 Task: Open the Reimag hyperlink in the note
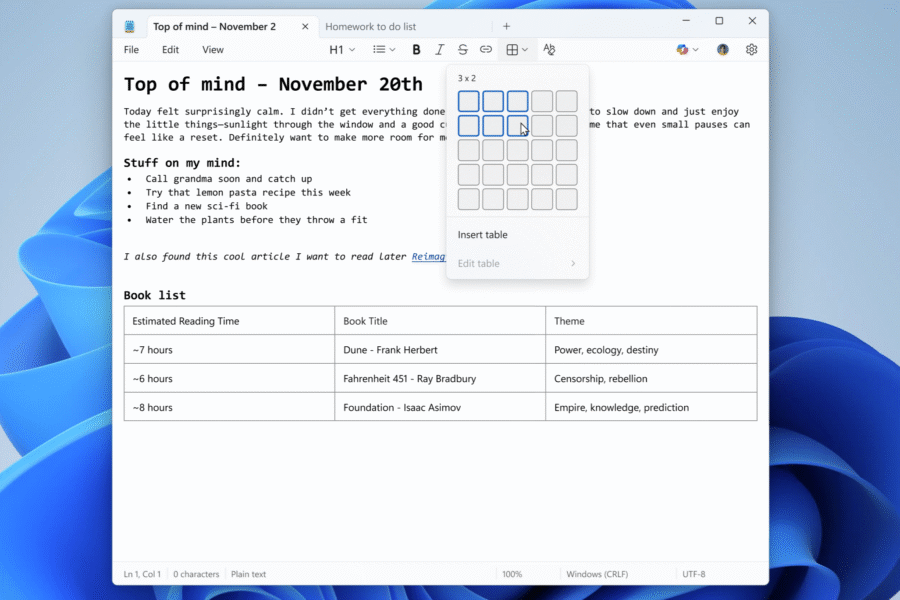[428, 256]
